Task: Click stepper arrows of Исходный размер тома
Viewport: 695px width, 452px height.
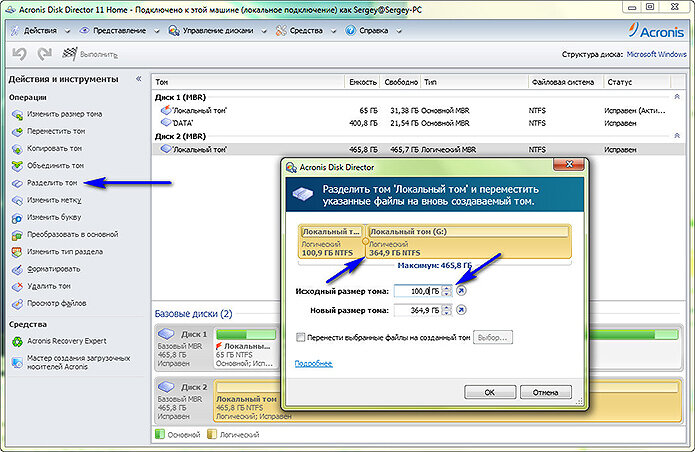Action: [447, 291]
